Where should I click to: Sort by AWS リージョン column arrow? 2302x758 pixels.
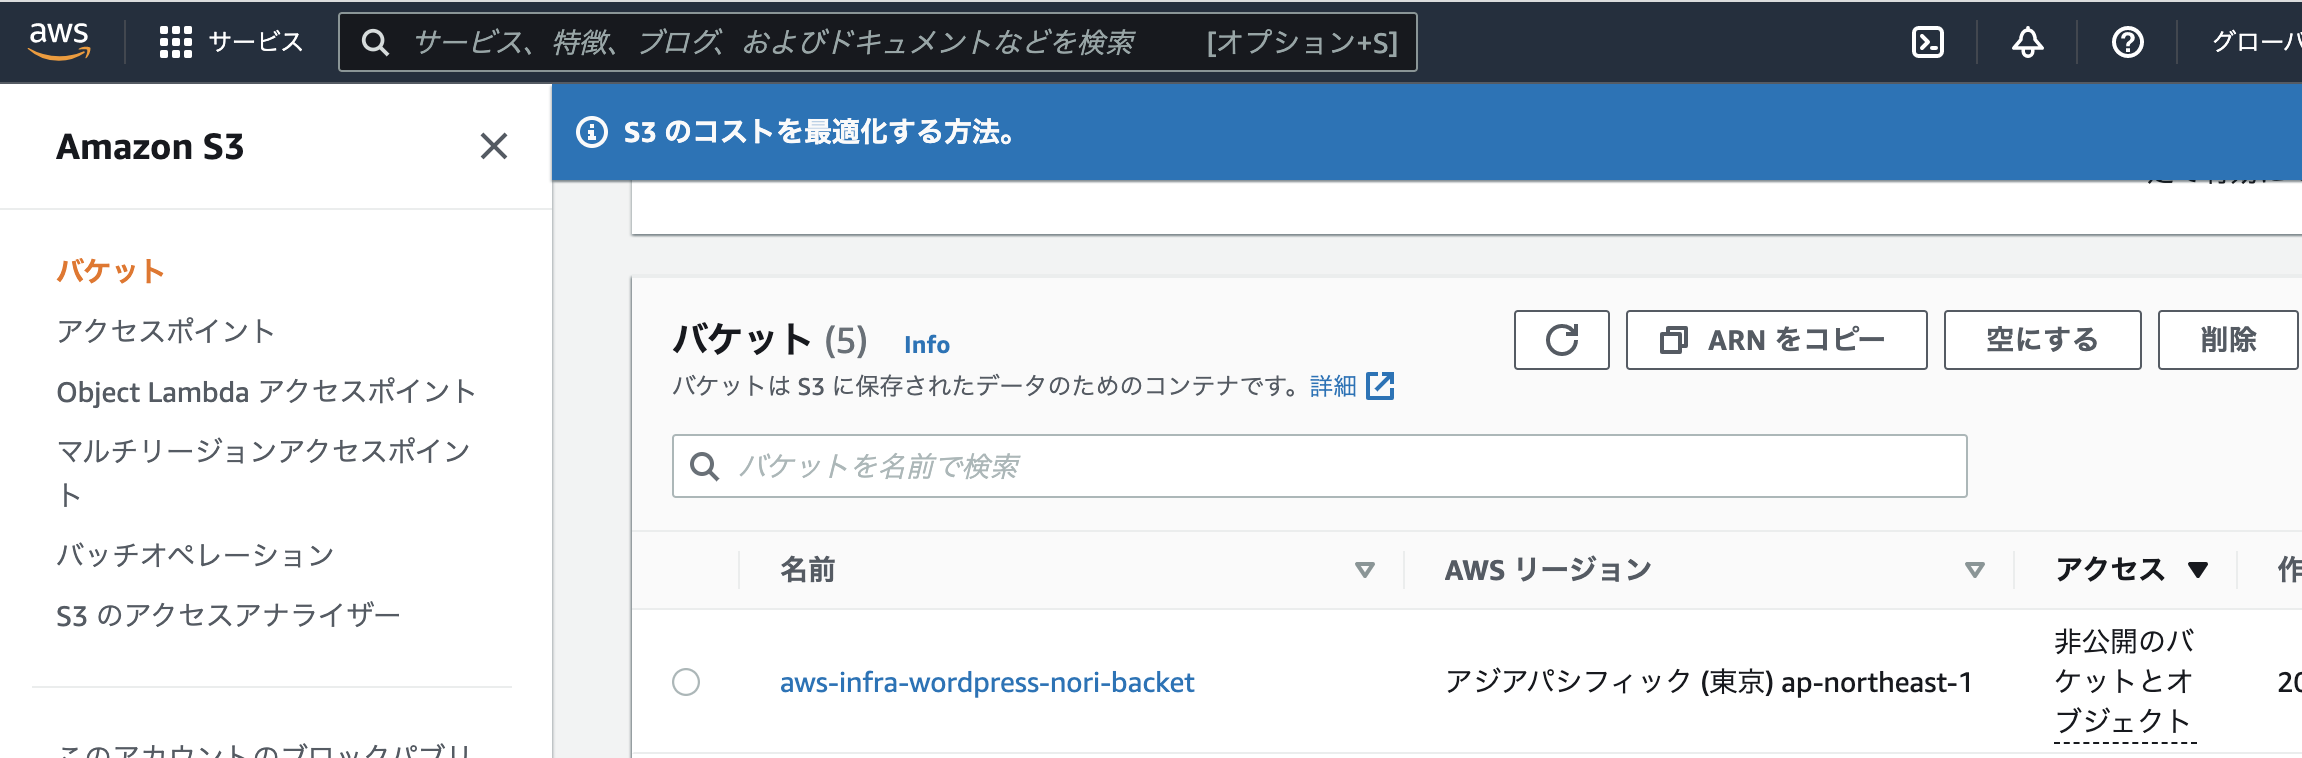click(x=1974, y=570)
